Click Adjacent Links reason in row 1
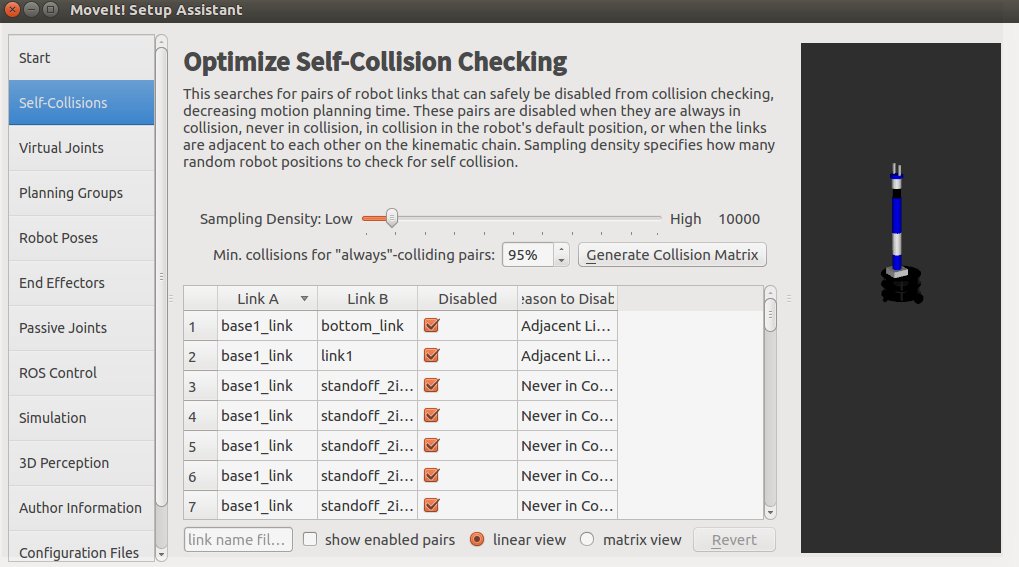The width and height of the screenshot is (1019, 567). pyautogui.click(x=567, y=326)
